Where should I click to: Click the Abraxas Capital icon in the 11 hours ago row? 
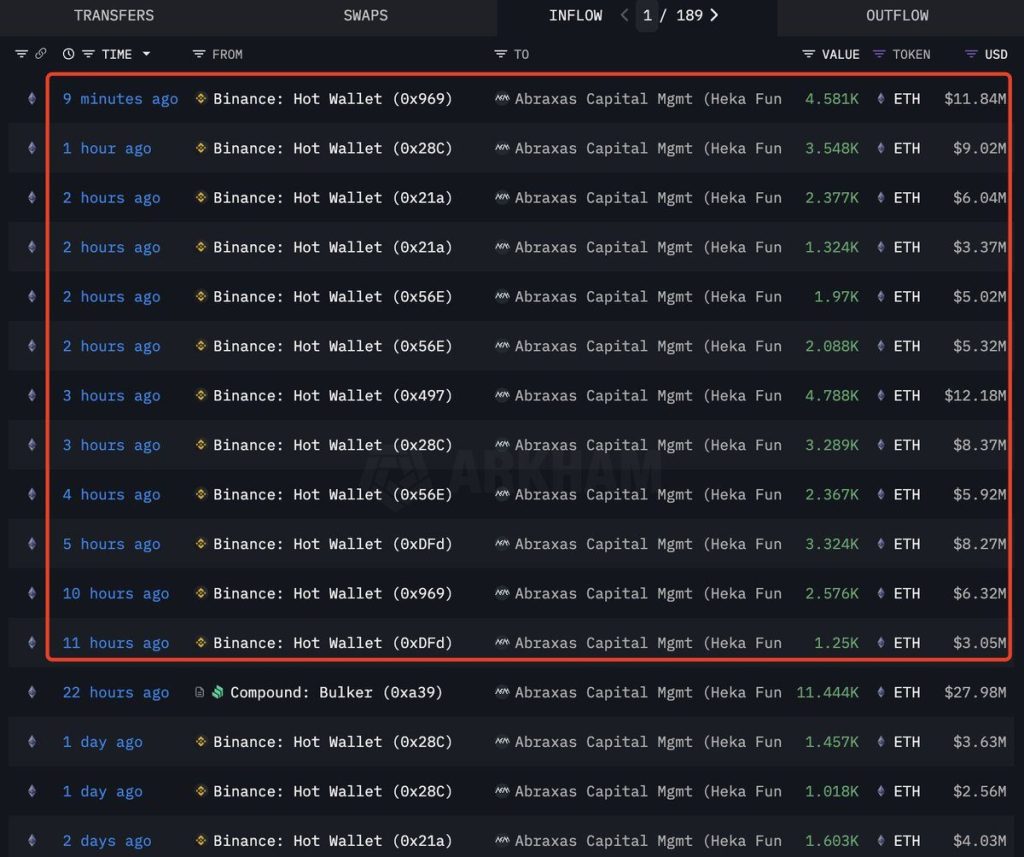502,643
